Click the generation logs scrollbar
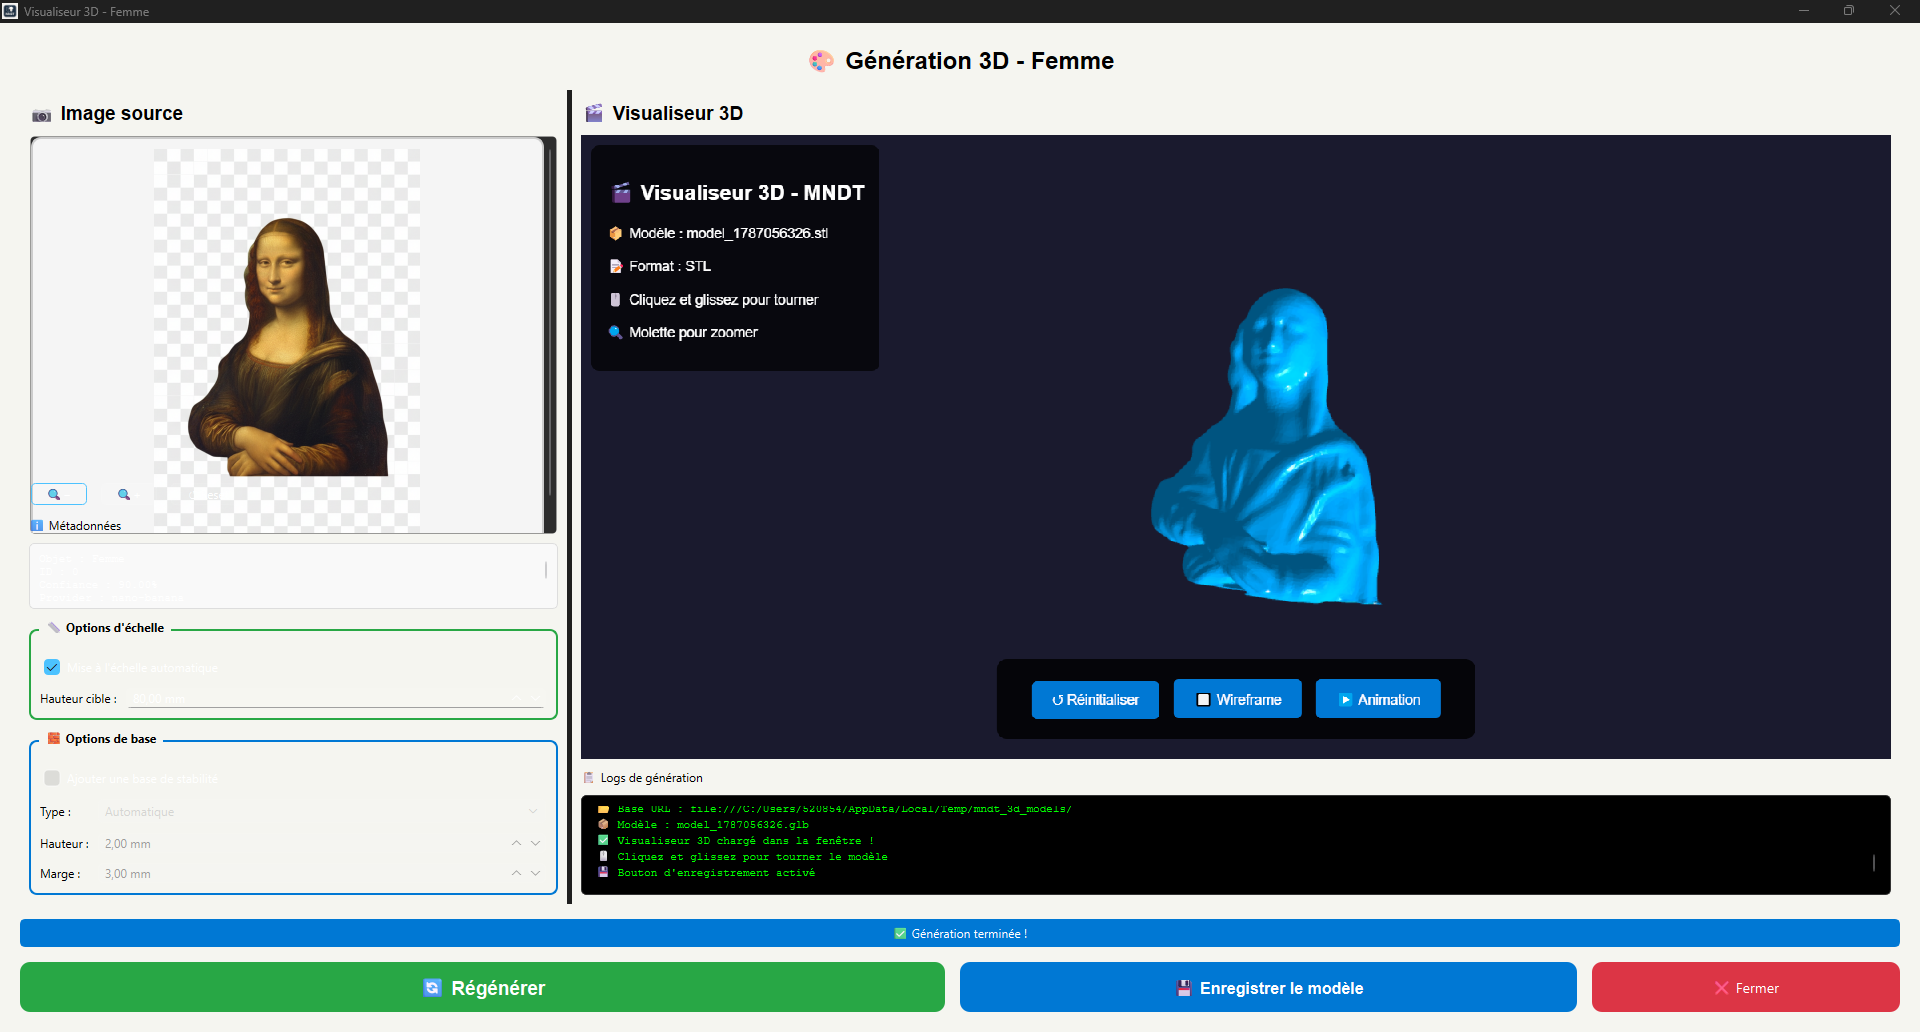 click(1874, 862)
